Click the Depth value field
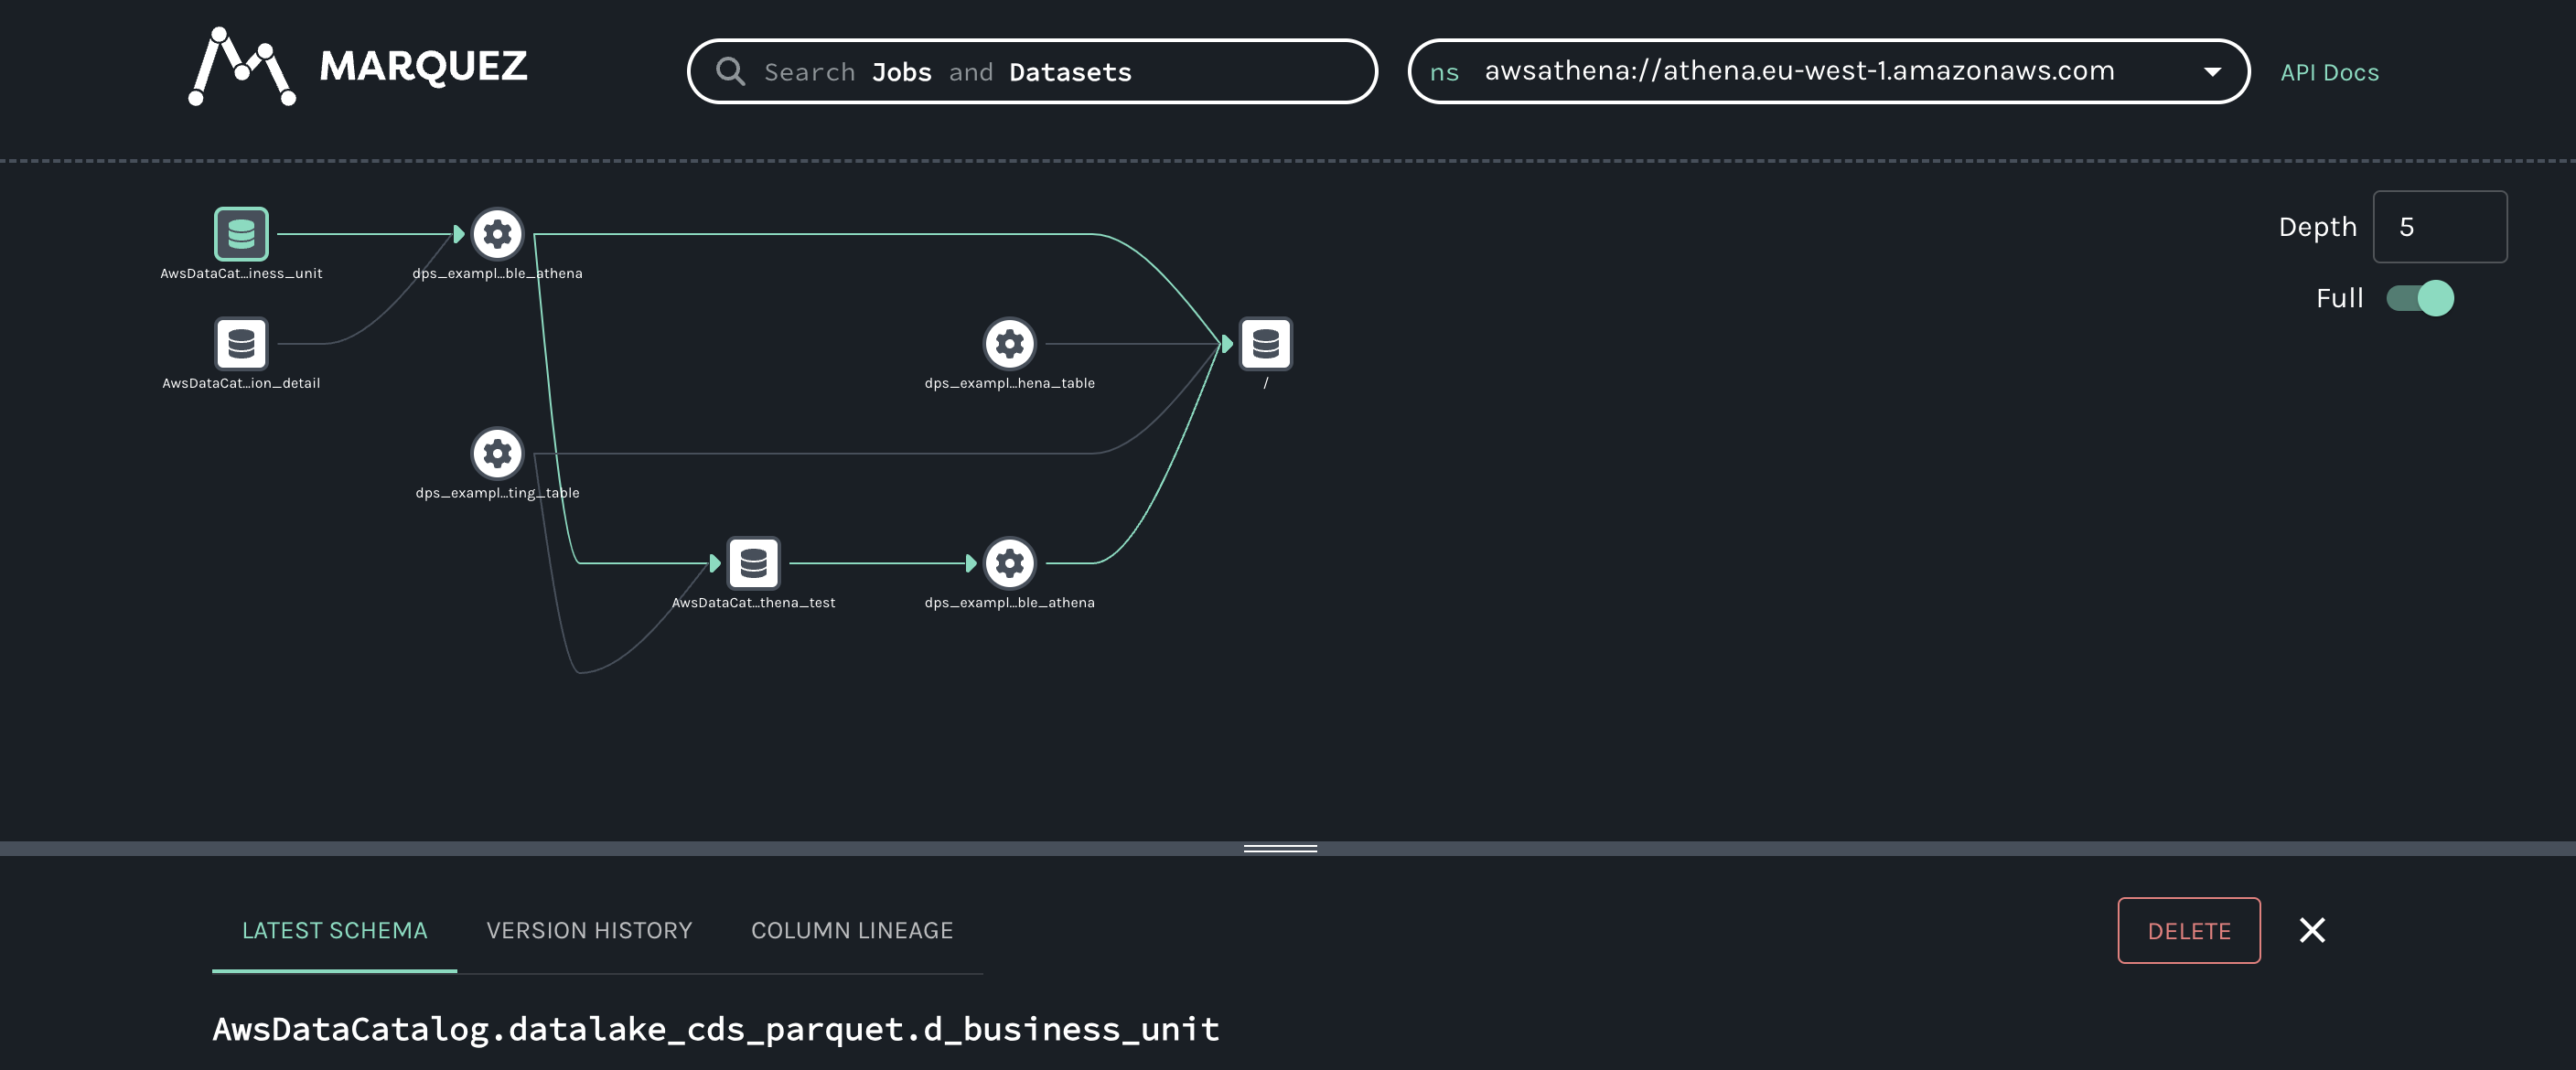The width and height of the screenshot is (2576, 1070). (x=2439, y=227)
